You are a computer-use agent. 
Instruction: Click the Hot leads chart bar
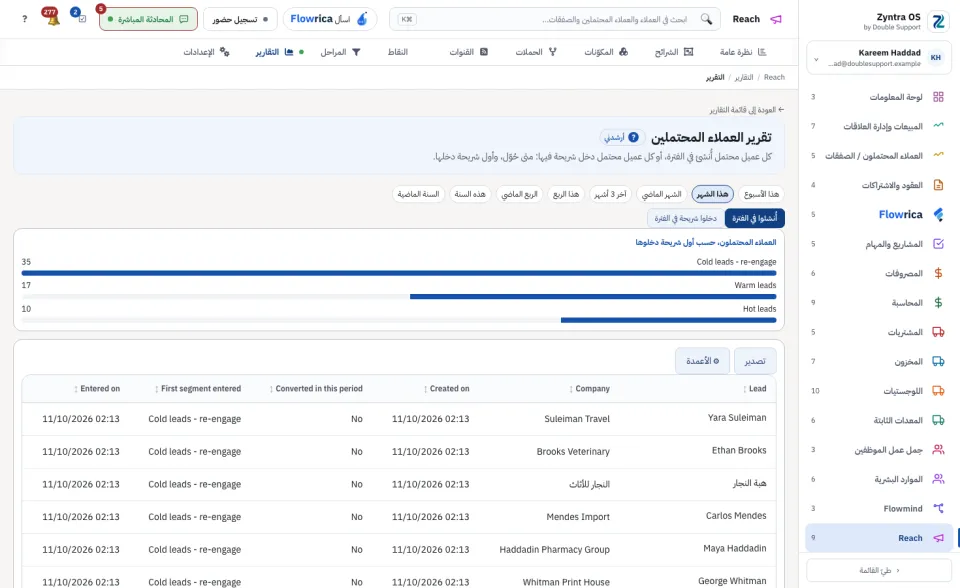(x=669, y=320)
